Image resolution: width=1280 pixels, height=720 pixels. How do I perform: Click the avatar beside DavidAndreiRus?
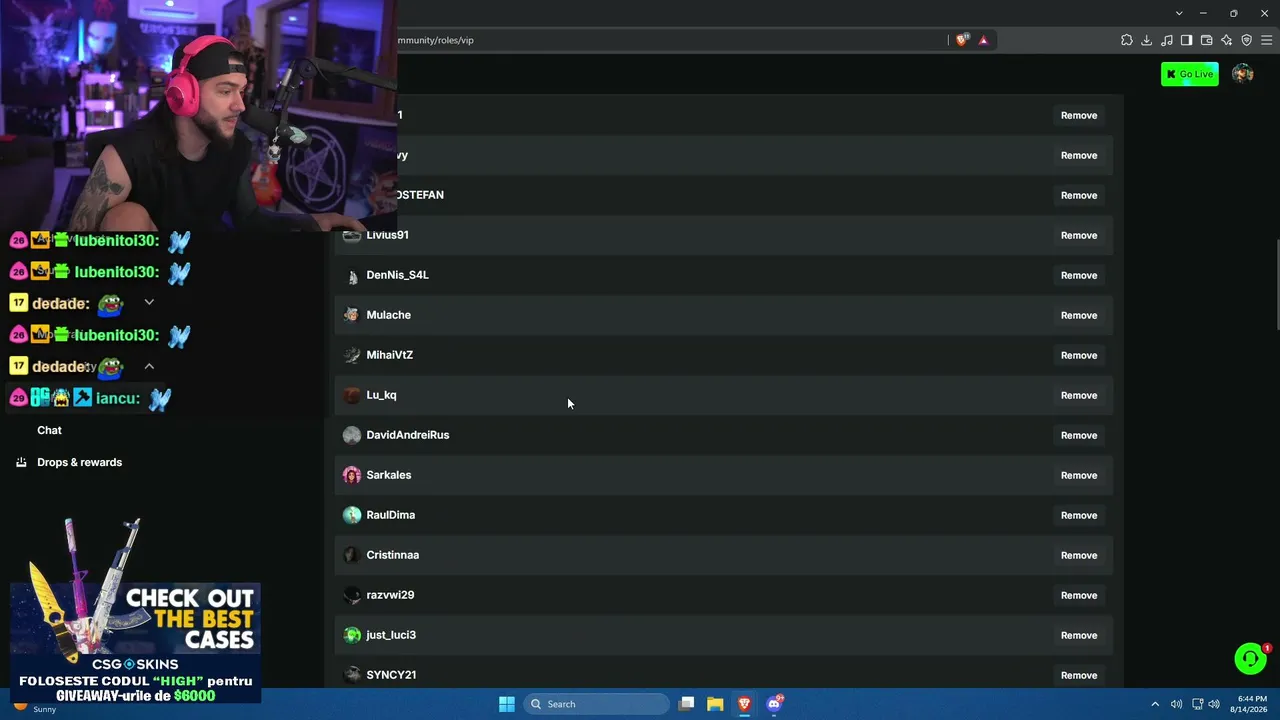tap(352, 435)
